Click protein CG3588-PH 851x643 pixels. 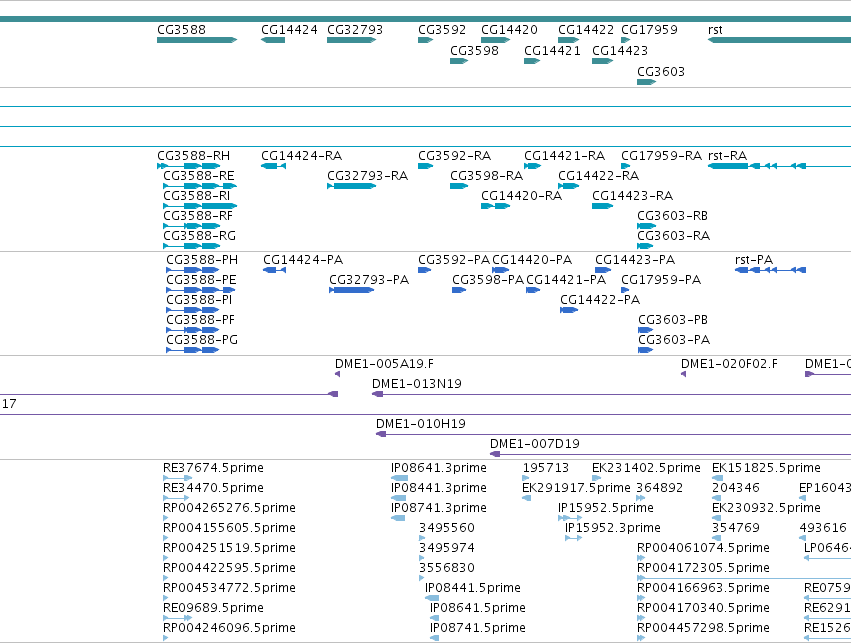(x=193, y=270)
